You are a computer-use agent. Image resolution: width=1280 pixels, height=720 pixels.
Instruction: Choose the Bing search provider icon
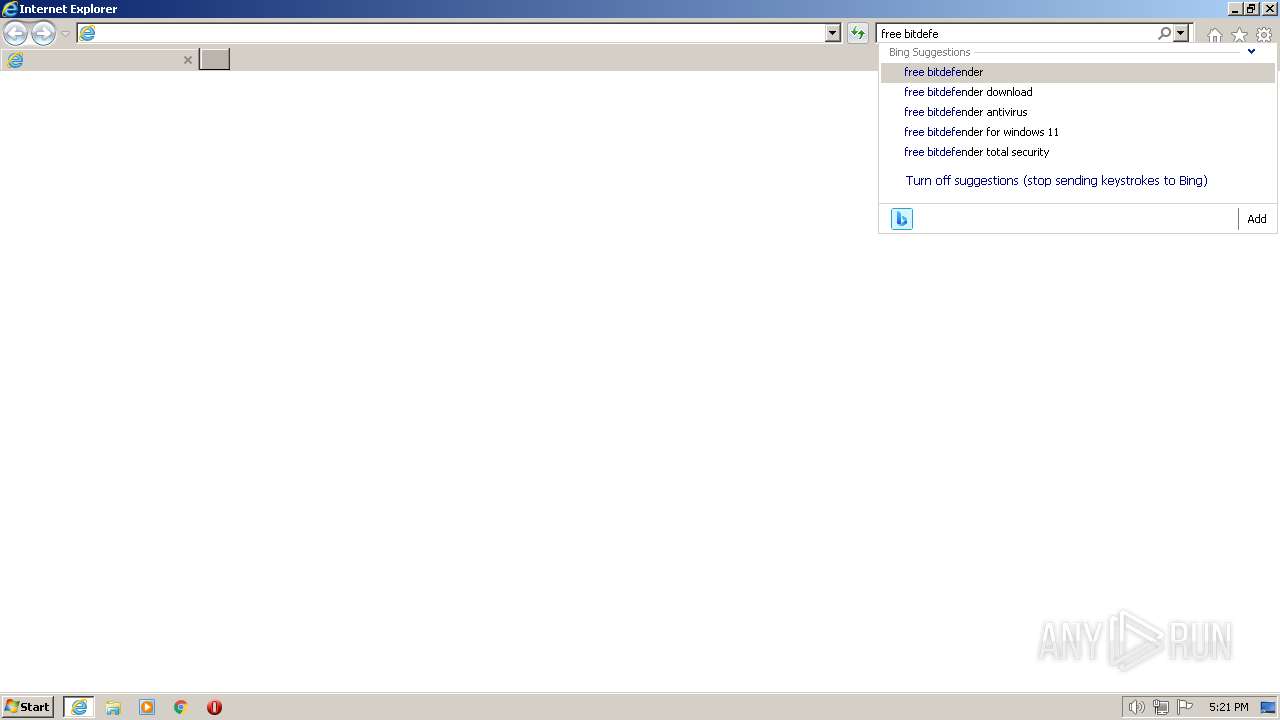[x=902, y=219]
